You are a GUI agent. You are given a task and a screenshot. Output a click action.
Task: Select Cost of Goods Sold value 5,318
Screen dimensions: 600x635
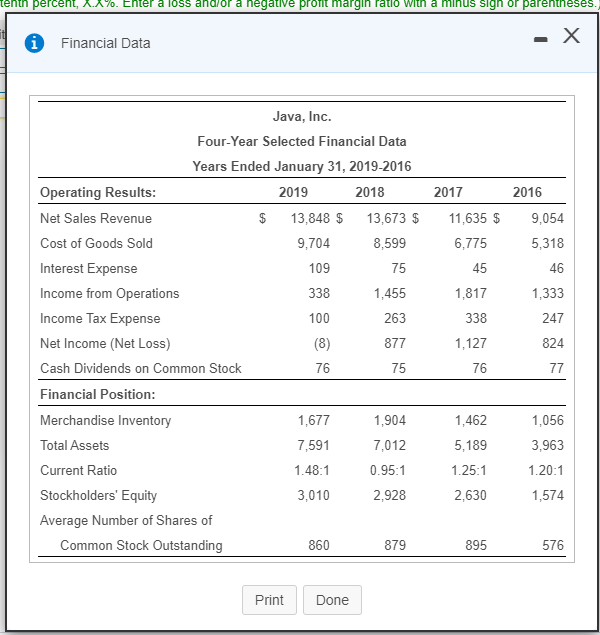coord(547,243)
